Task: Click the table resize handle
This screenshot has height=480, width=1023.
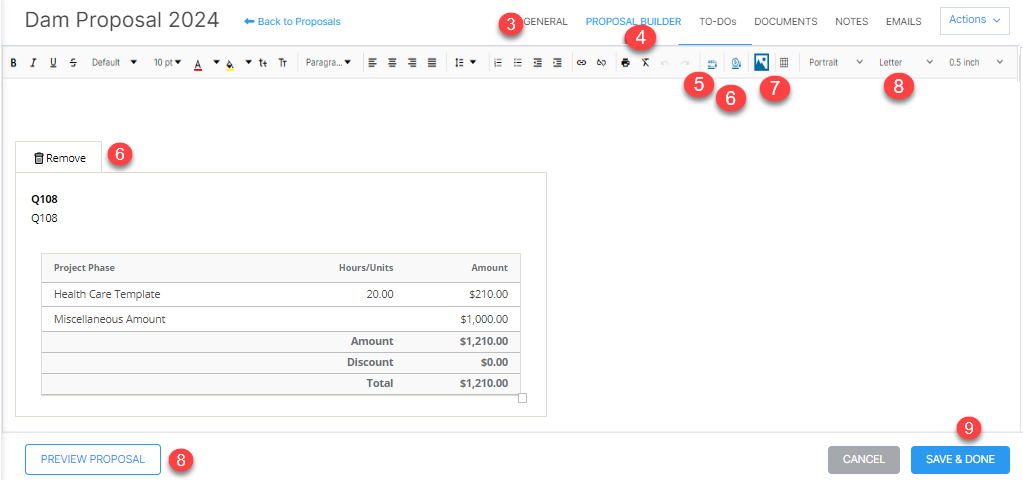Action: 522,398
